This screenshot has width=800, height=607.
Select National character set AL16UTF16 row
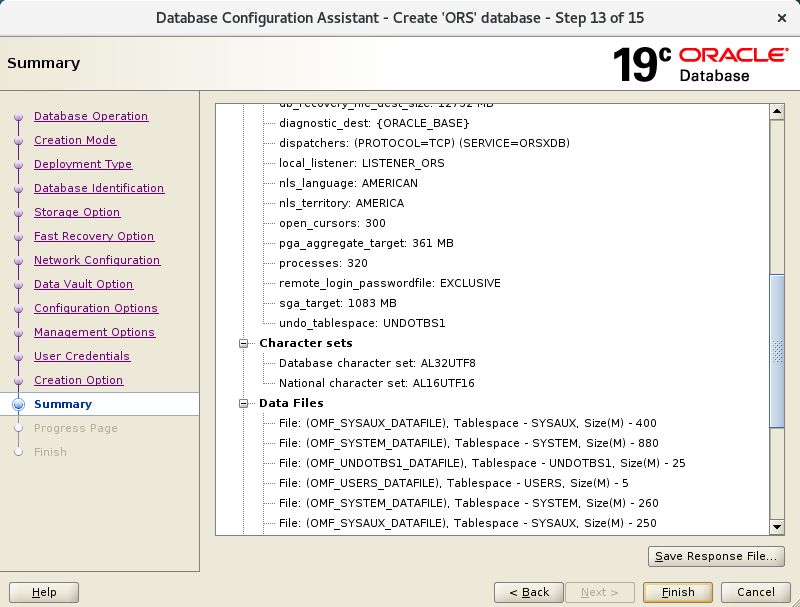(377, 383)
